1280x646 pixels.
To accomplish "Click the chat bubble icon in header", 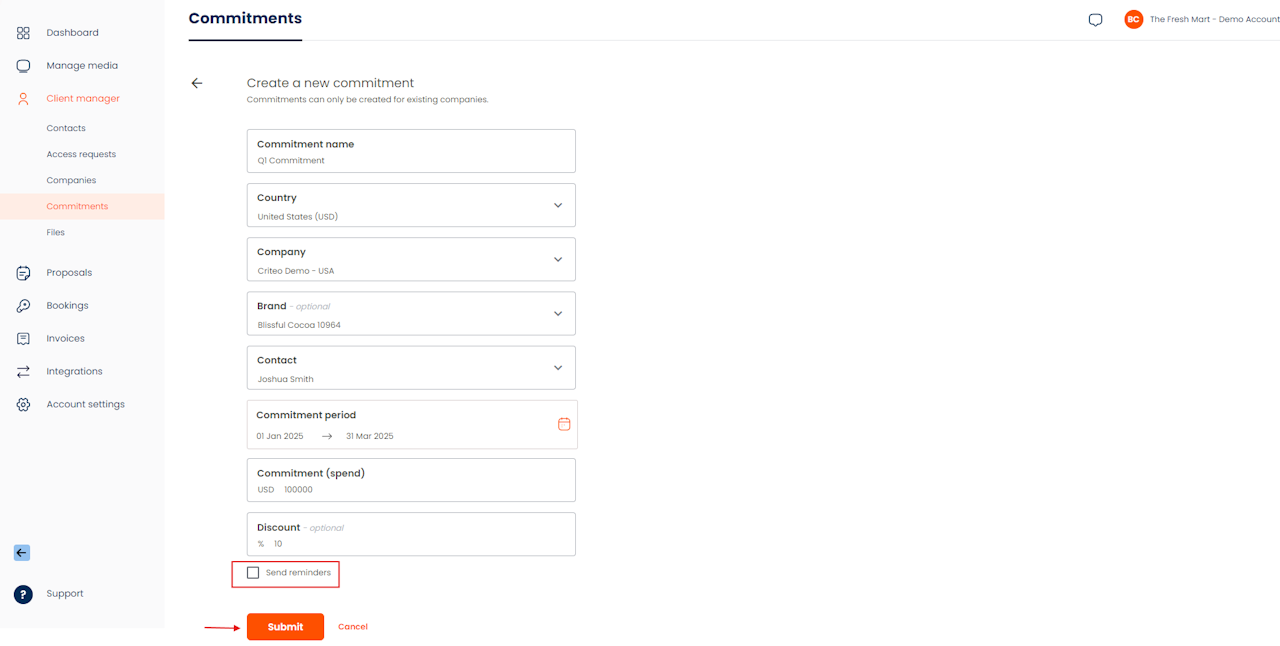I will [x=1095, y=20].
